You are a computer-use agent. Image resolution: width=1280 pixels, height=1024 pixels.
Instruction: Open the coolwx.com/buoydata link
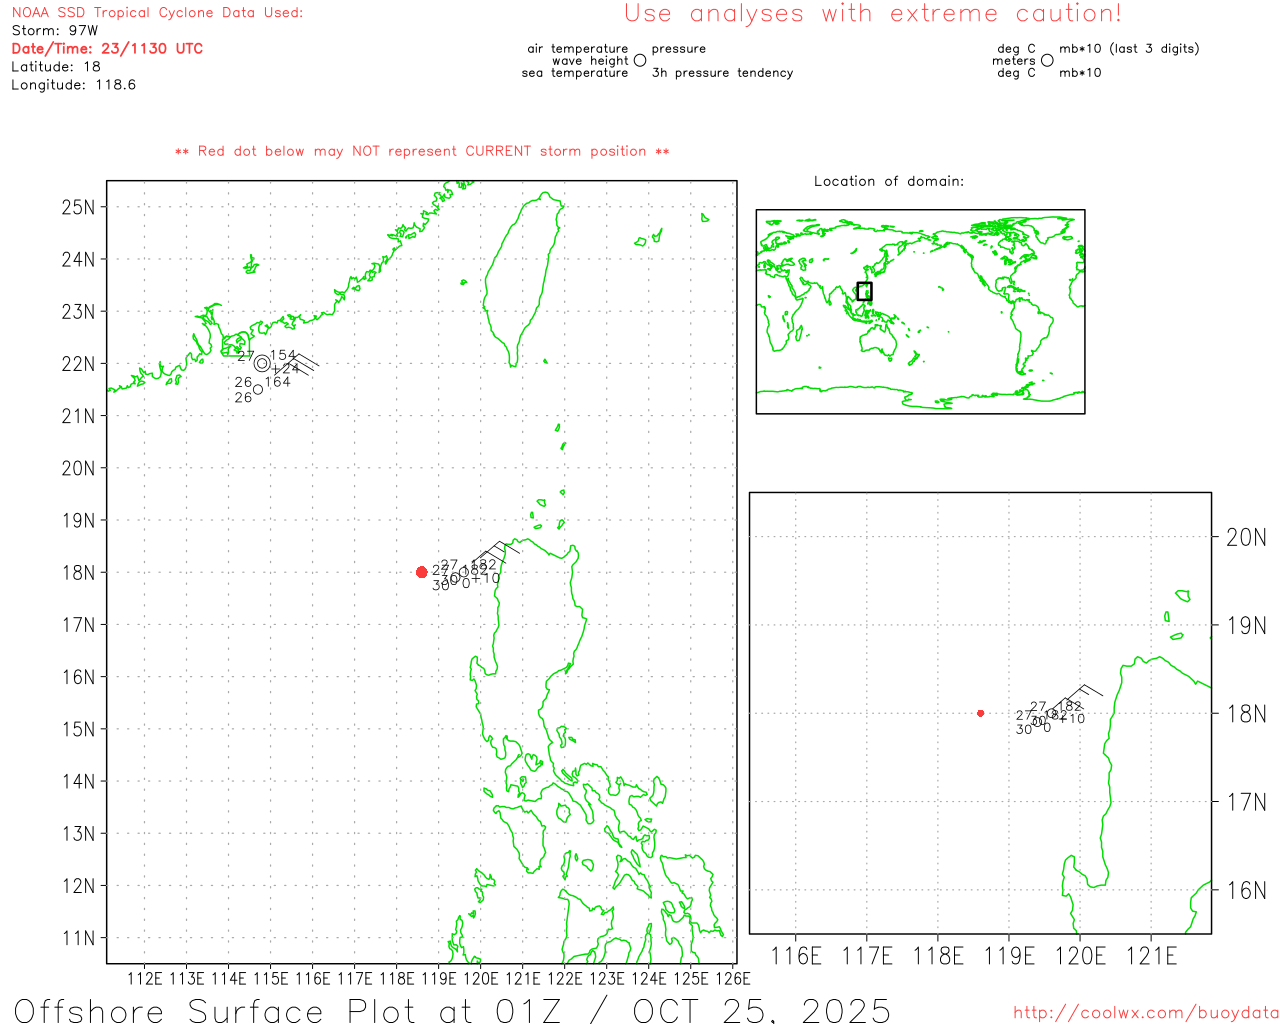[1145, 1013]
